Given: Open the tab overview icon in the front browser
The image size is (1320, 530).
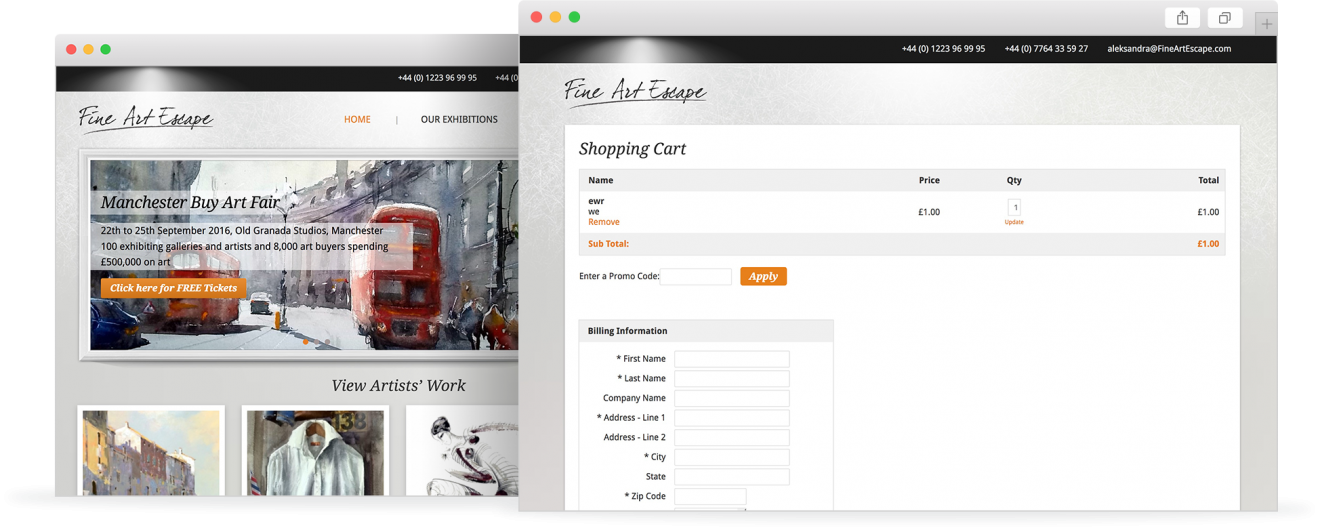Looking at the screenshot, I should click(1224, 18).
